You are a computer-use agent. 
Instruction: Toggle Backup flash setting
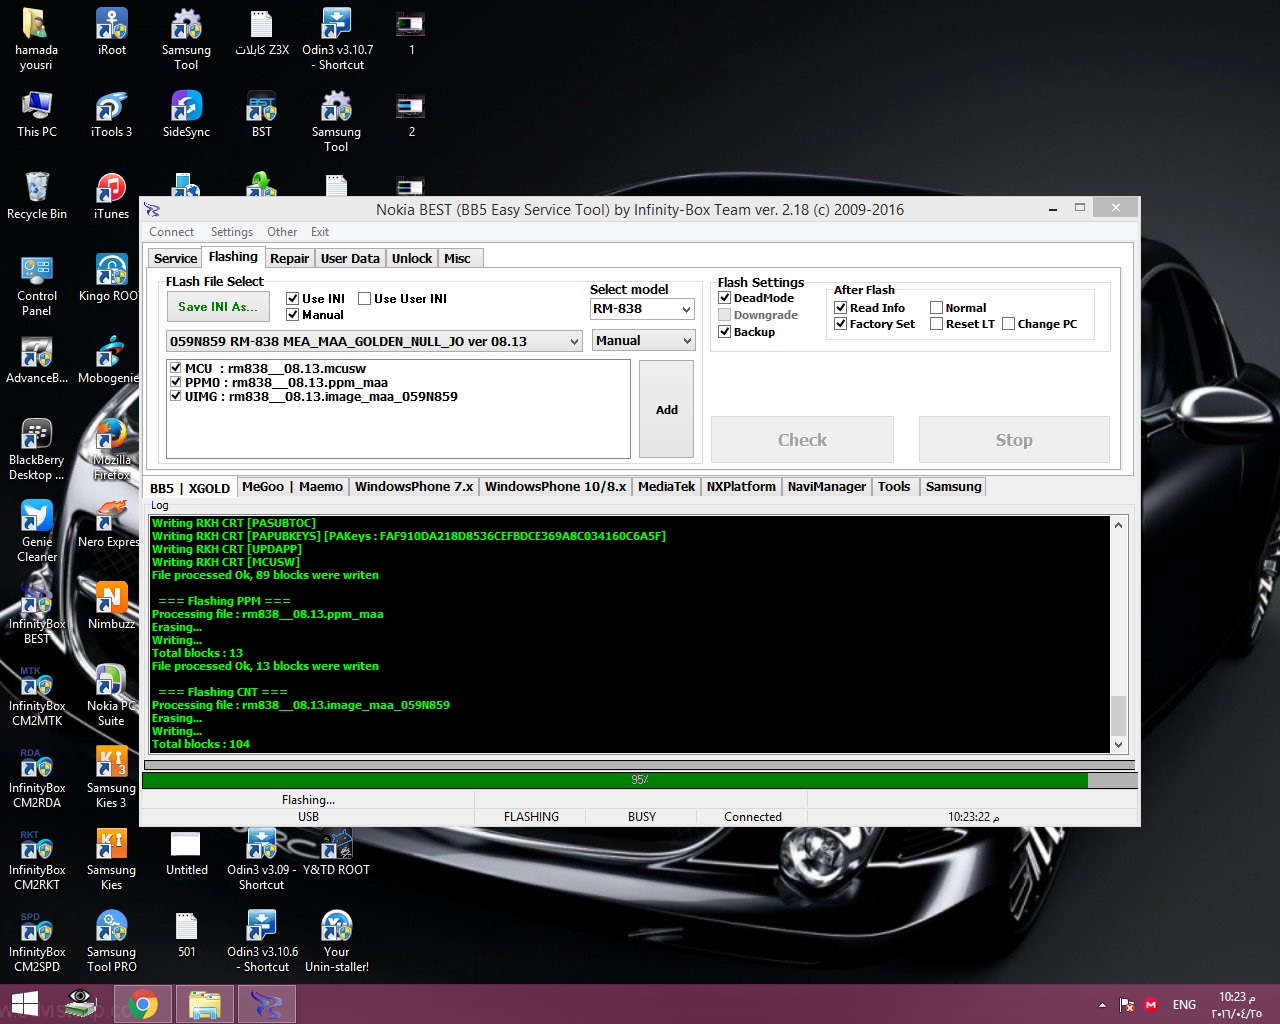tap(725, 331)
